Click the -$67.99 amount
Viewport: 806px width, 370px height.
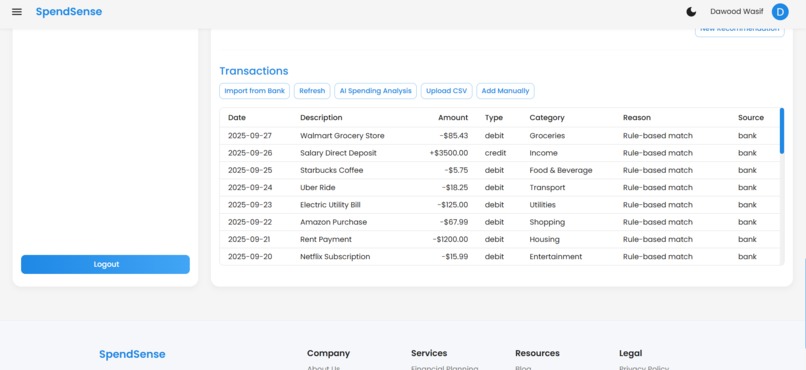point(454,222)
